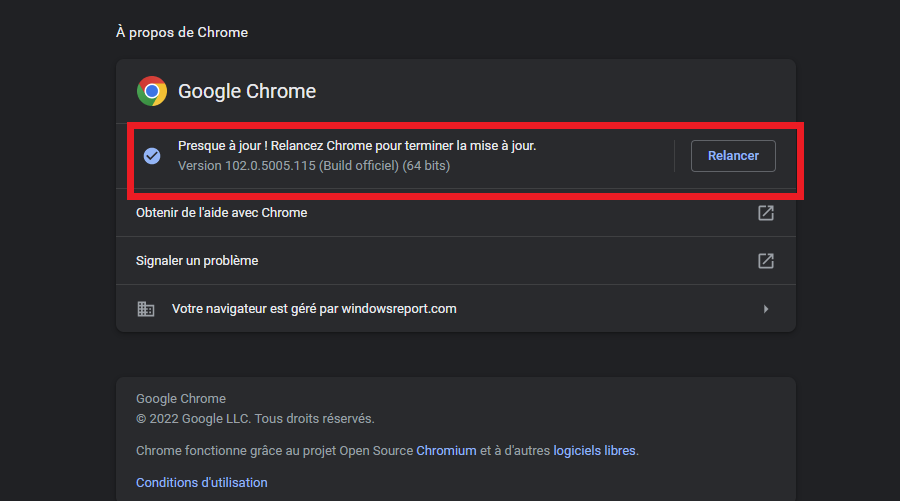Open external link icon for Chrome help
The height and width of the screenshot is (501, 900).
766,213
